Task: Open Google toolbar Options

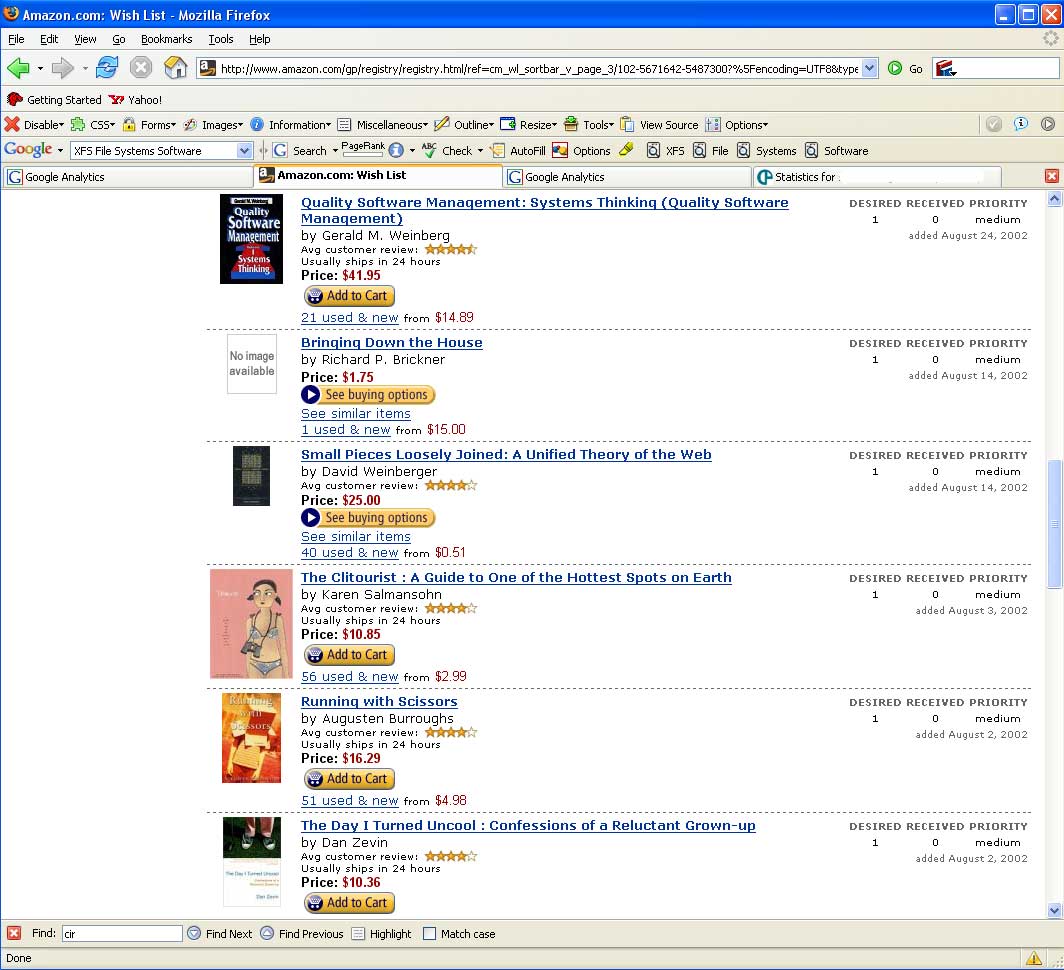Action: click(582, 151)
